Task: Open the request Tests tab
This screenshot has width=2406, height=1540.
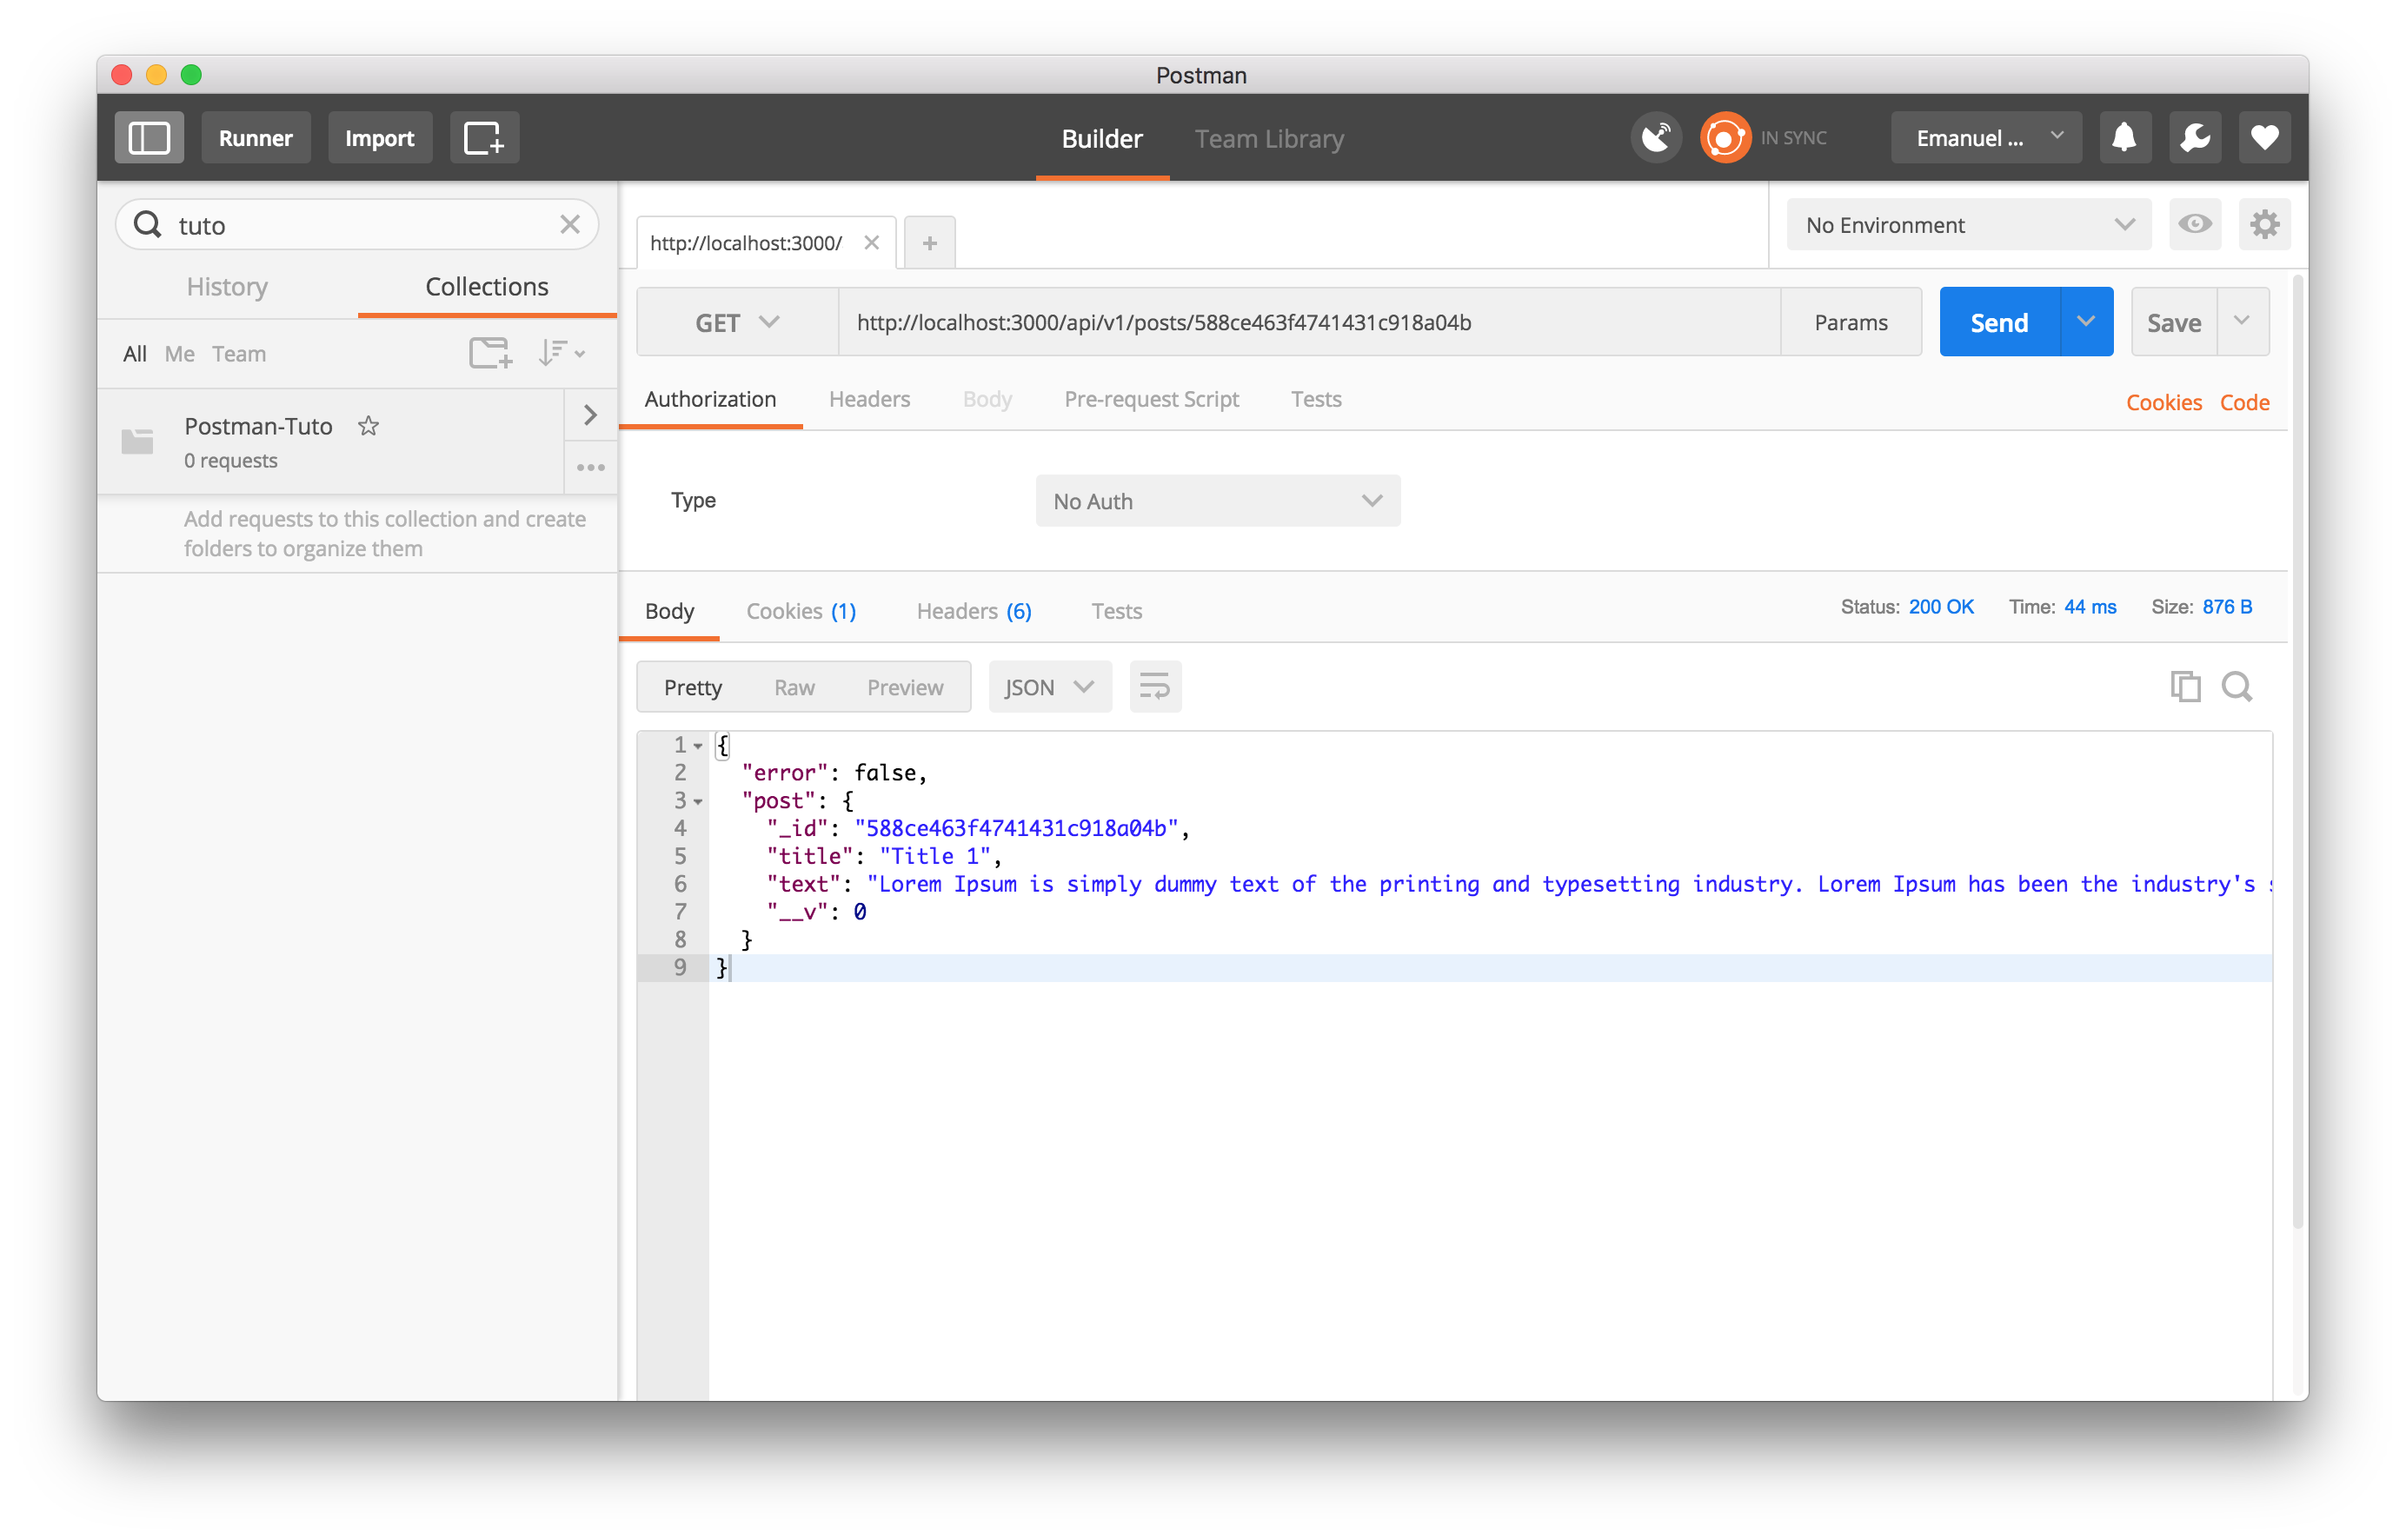Action: pyautogui.click(x=1315, y=399)
